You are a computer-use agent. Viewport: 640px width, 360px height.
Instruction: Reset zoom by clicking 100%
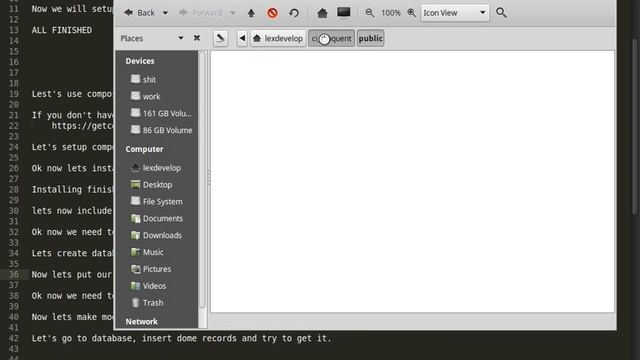(391, 13)
